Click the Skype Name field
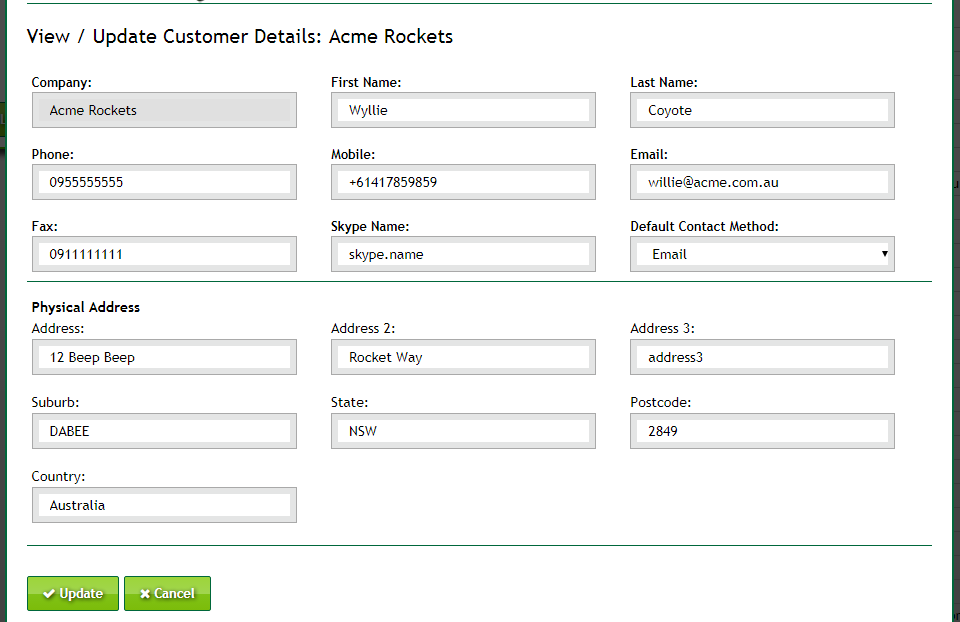 (x=463, y=254)
